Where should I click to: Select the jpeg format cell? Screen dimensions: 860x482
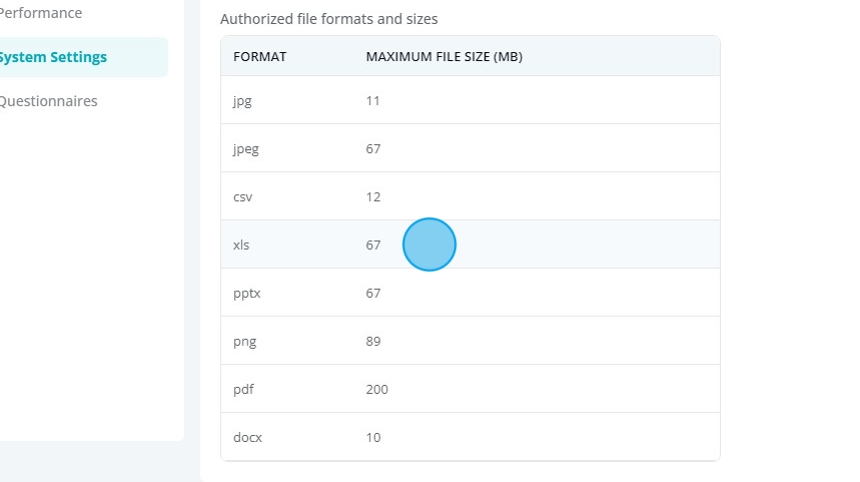click(246, 149)
